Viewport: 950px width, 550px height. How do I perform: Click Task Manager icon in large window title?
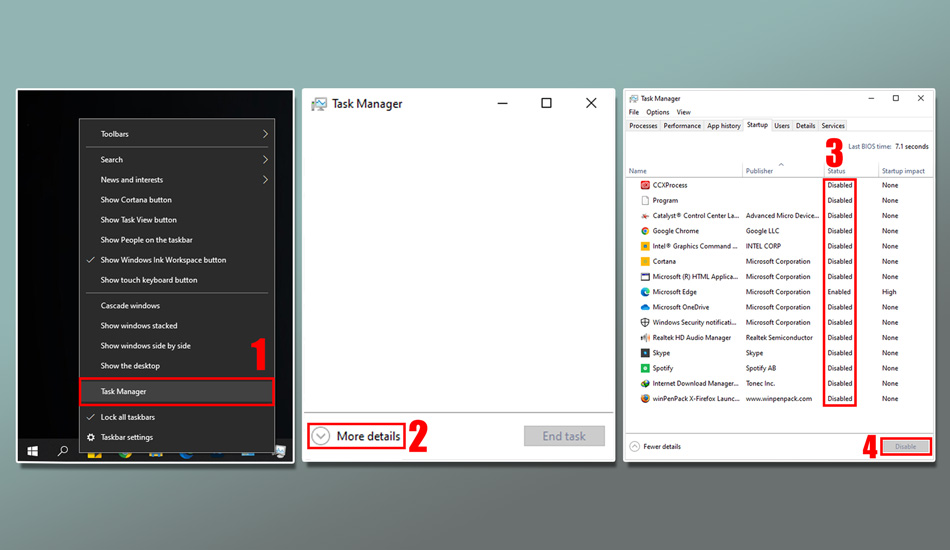(x=633, y=98)
